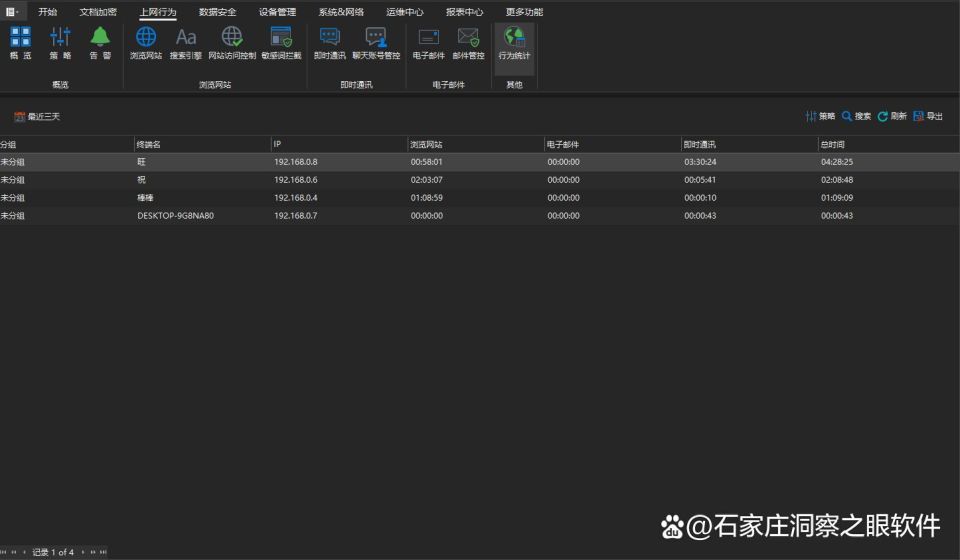Image resolution: width=960 pixels, height=560 pixels.
Task: Switch to the 开始 tab
Action: tap(48, 12)
